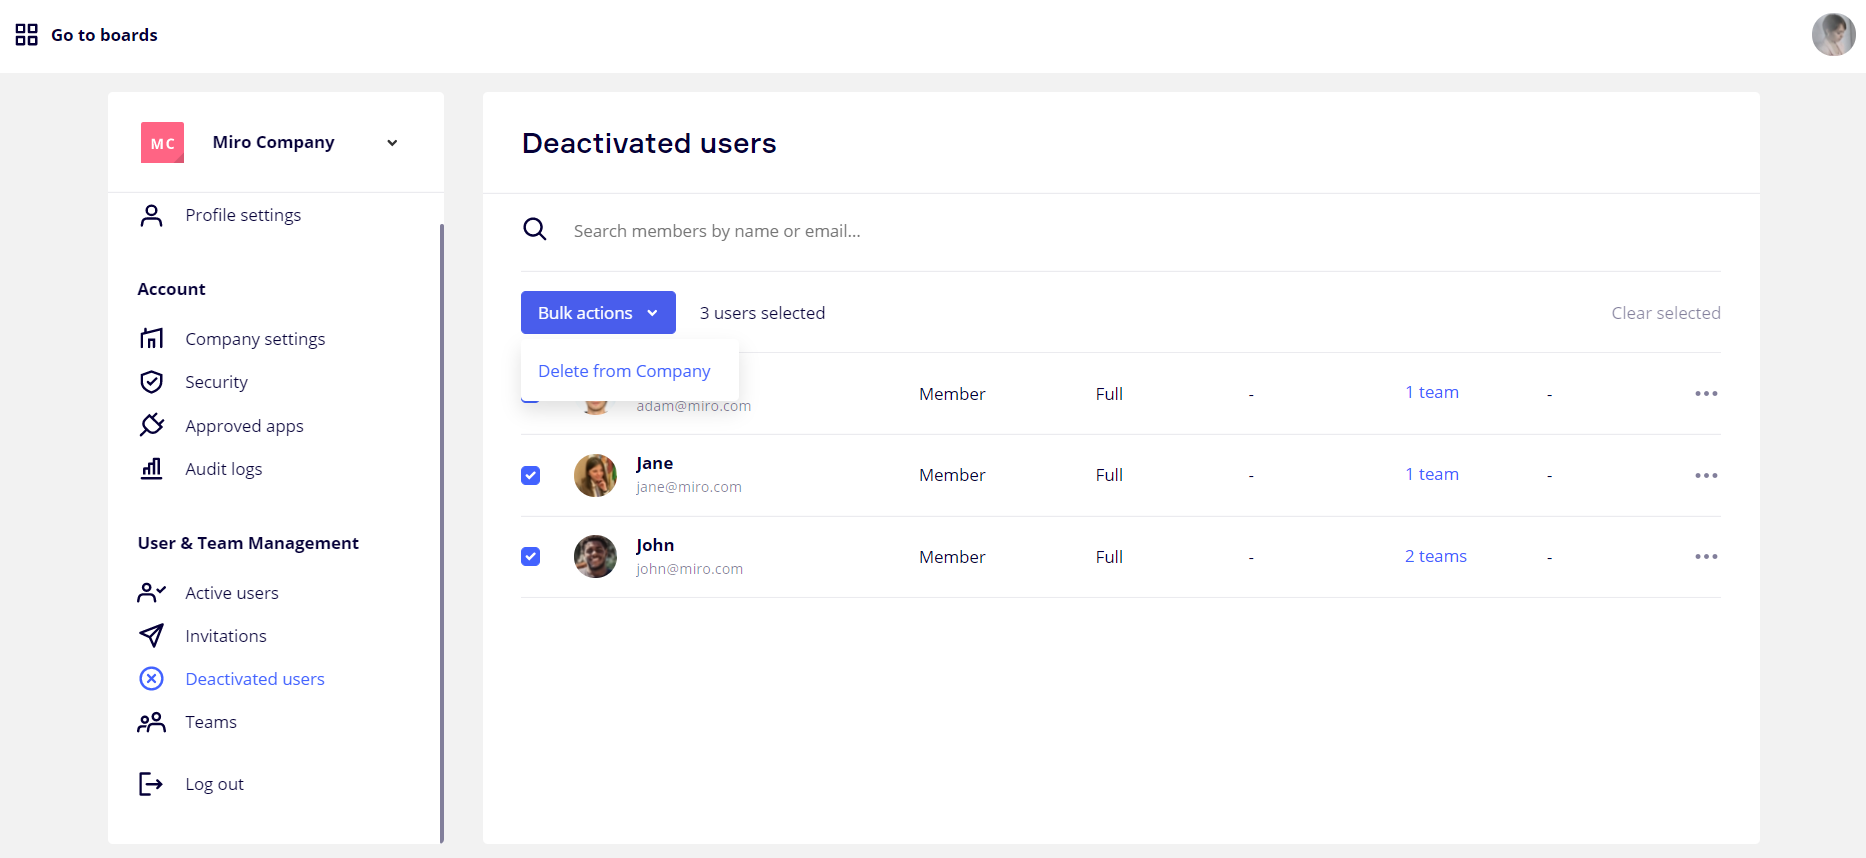The image size is (1866, 858).
Task: Click Clear selected link
Action: (x=1665, y=313)
